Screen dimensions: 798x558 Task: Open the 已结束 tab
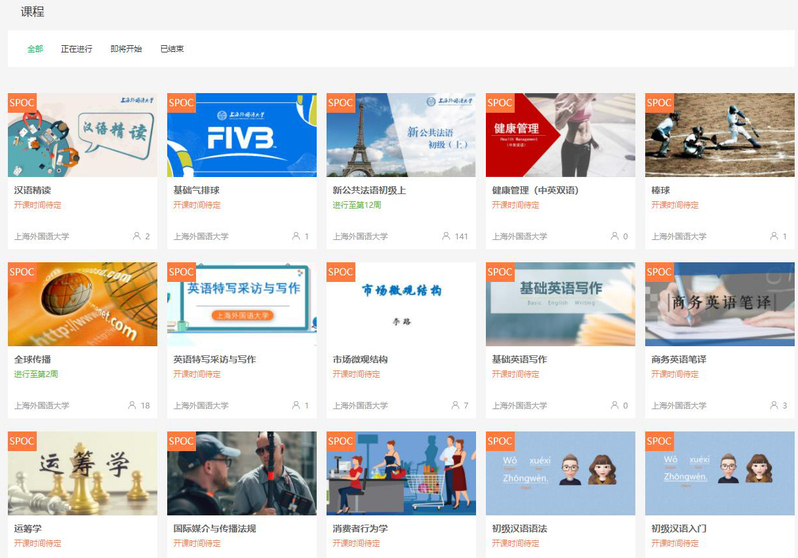172,49
